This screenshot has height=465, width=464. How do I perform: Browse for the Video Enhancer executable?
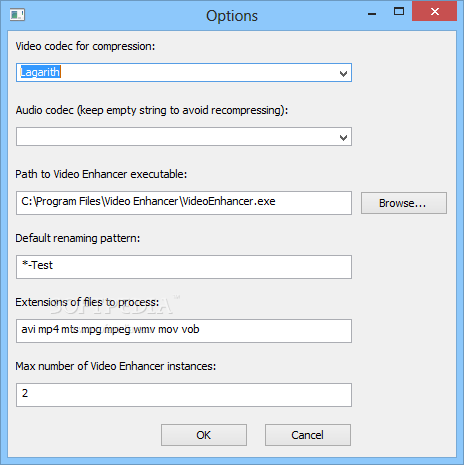pos(404,203)
